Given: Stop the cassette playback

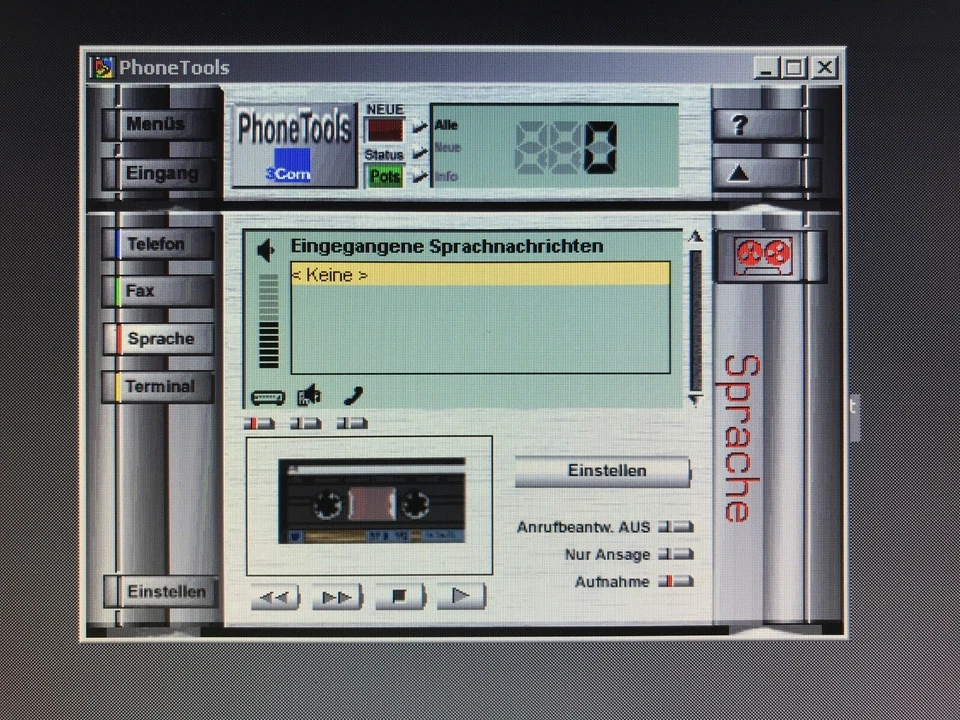Looking at the screenshot, I should click(399, 596).
